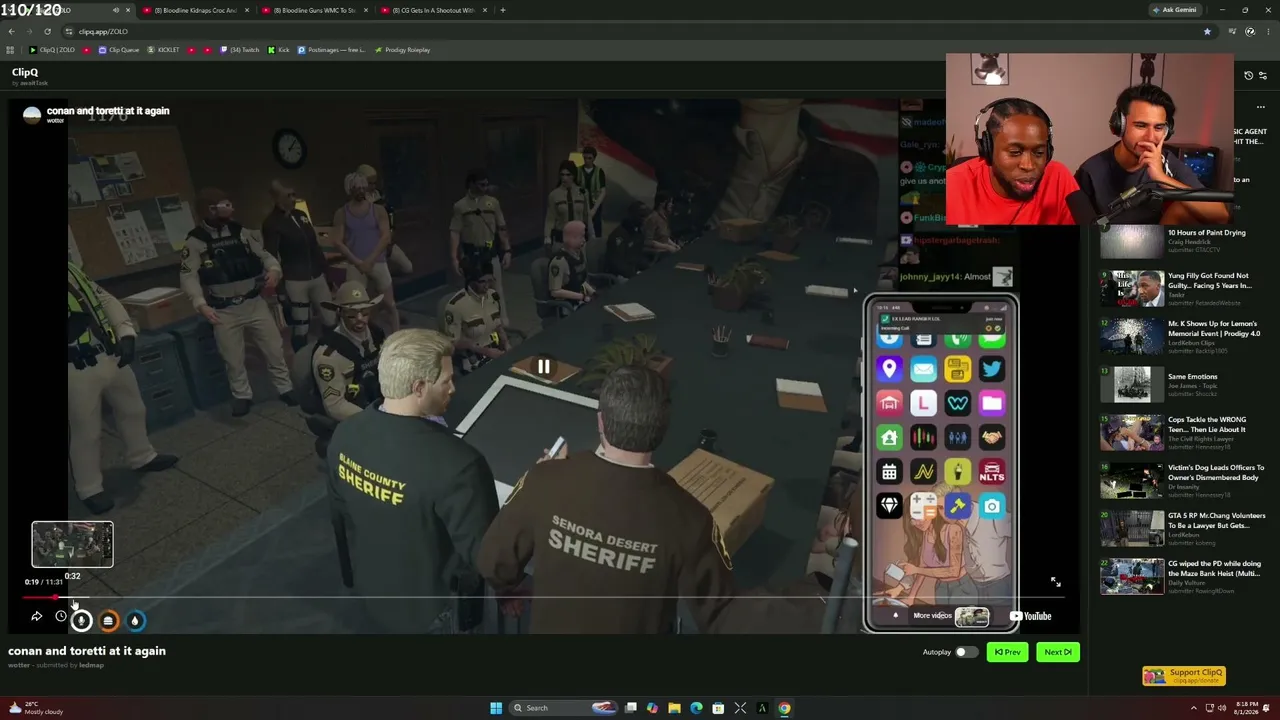Open File Explorer from the taskbar
Screen dimensions: 1280x720
pos(674,708)
